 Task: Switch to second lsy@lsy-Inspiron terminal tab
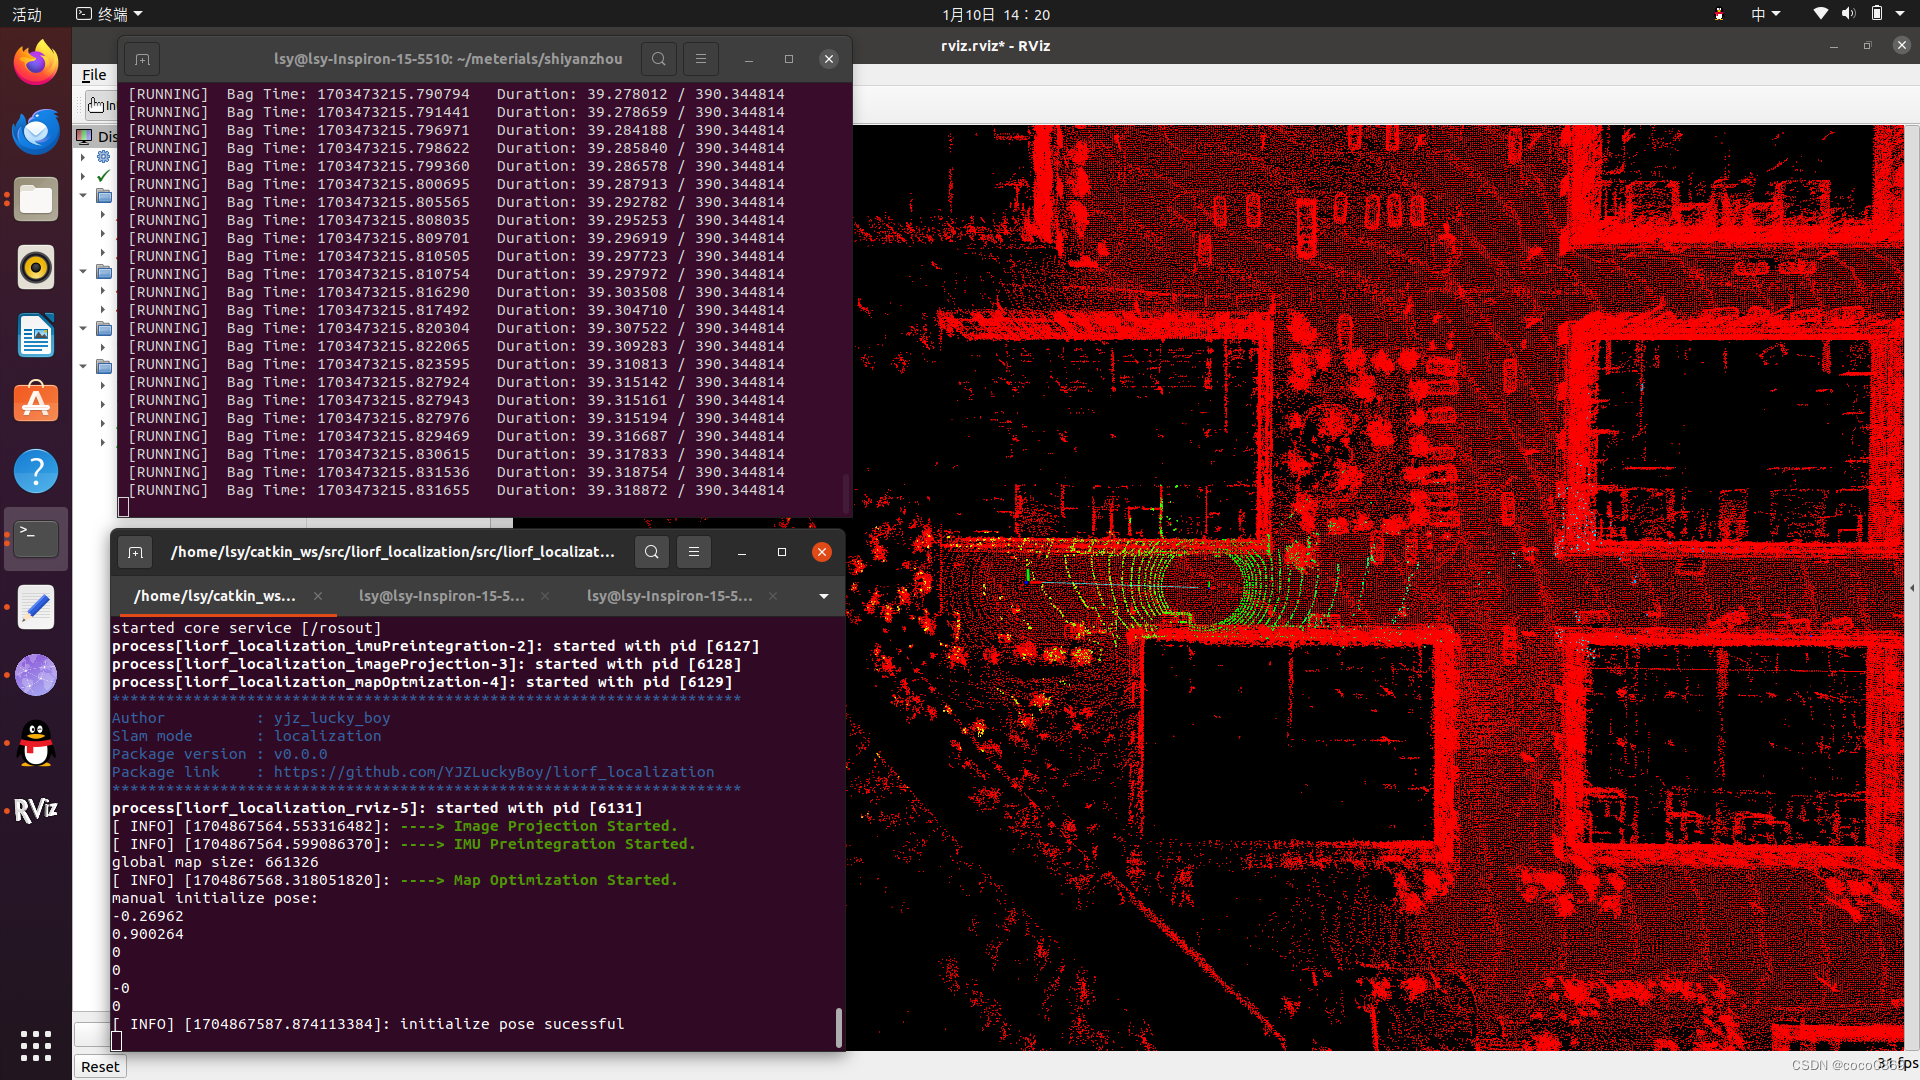click(669, 596)
